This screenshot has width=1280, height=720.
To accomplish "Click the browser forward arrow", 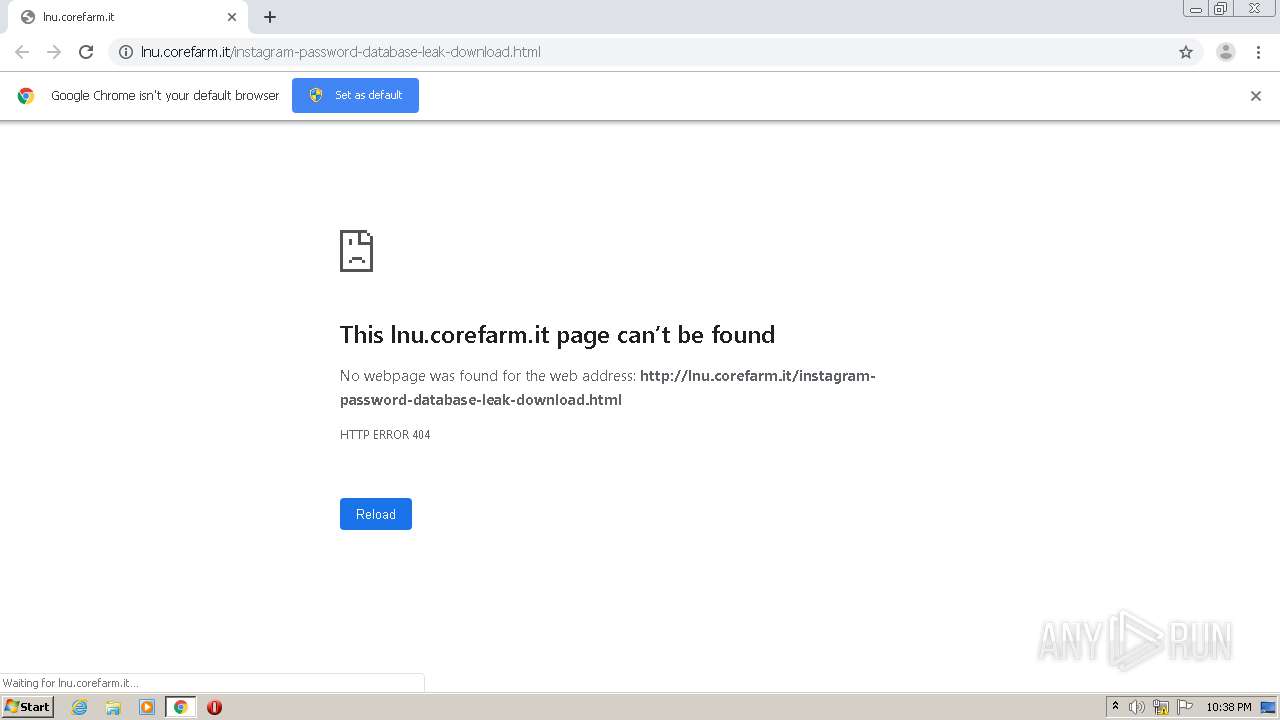I will [54, 52].
